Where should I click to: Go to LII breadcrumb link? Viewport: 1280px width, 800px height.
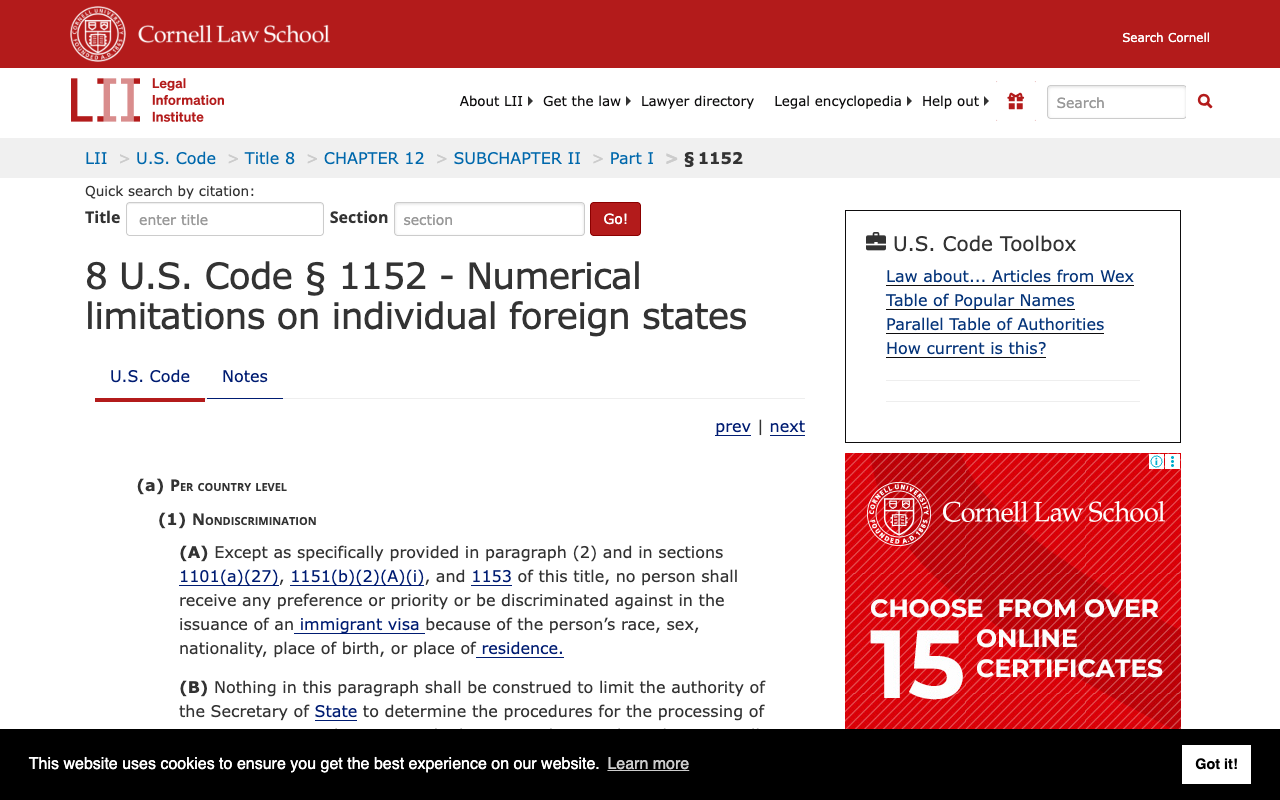96,158
